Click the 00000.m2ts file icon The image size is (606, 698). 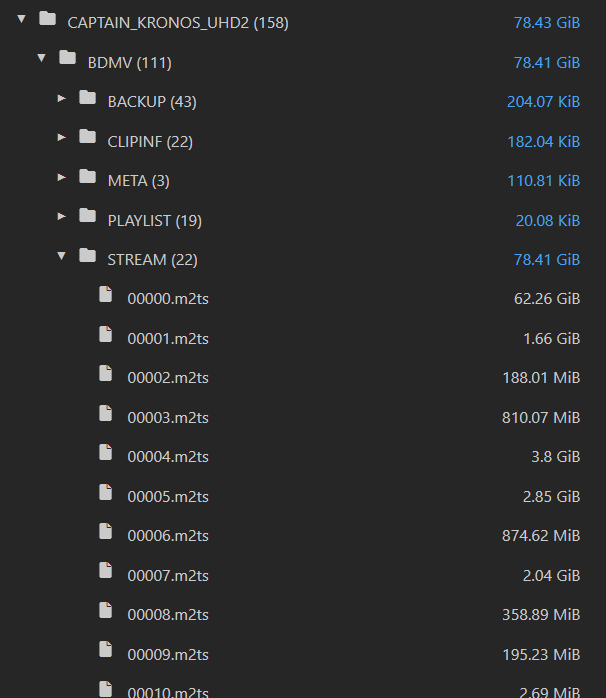pyautogui.click(x=106, y=295)
